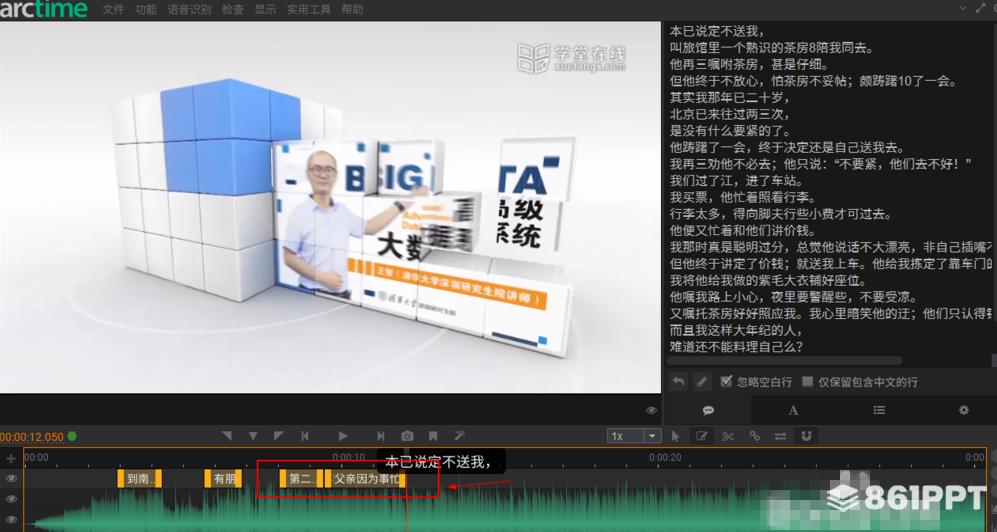997x532 pixels.
Task: Open the list view tab
Action: point(879,411)
